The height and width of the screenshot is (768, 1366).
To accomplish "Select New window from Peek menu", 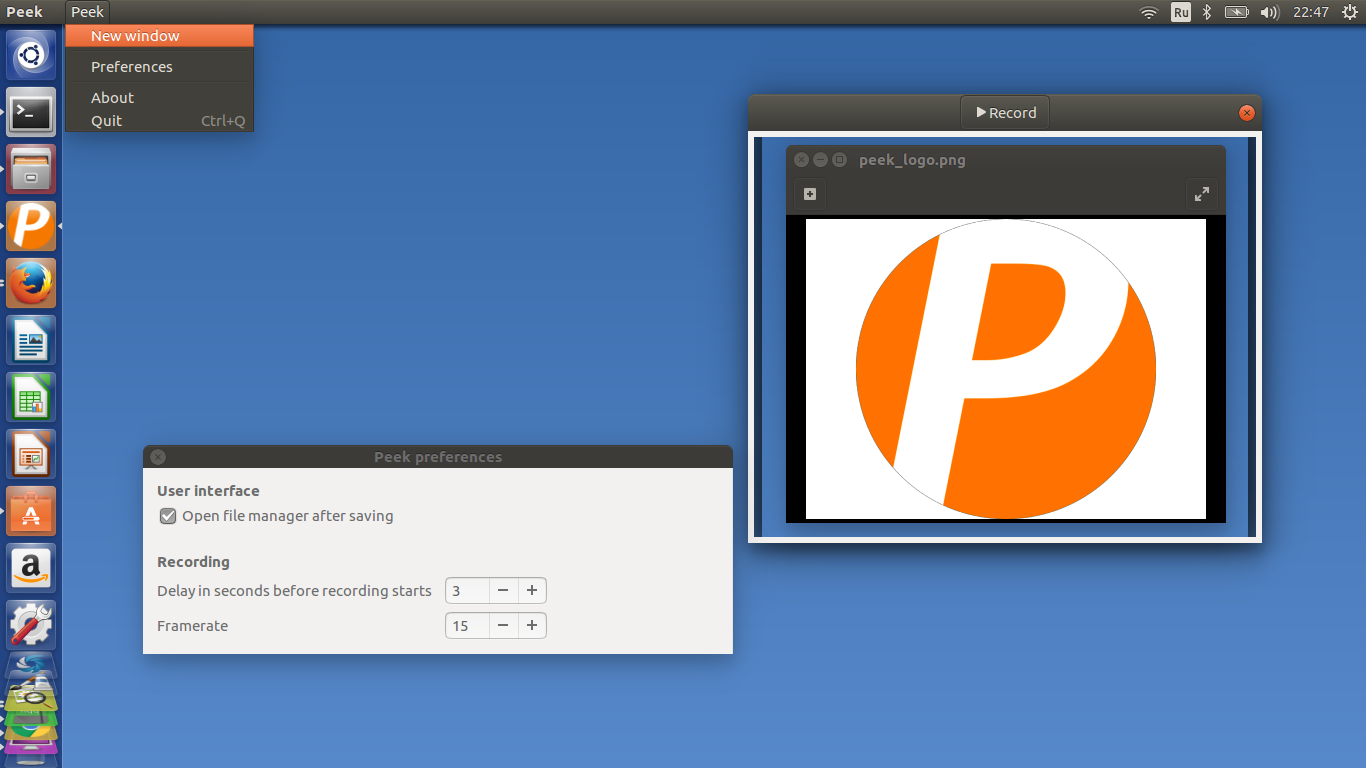I will pos(159,36).
